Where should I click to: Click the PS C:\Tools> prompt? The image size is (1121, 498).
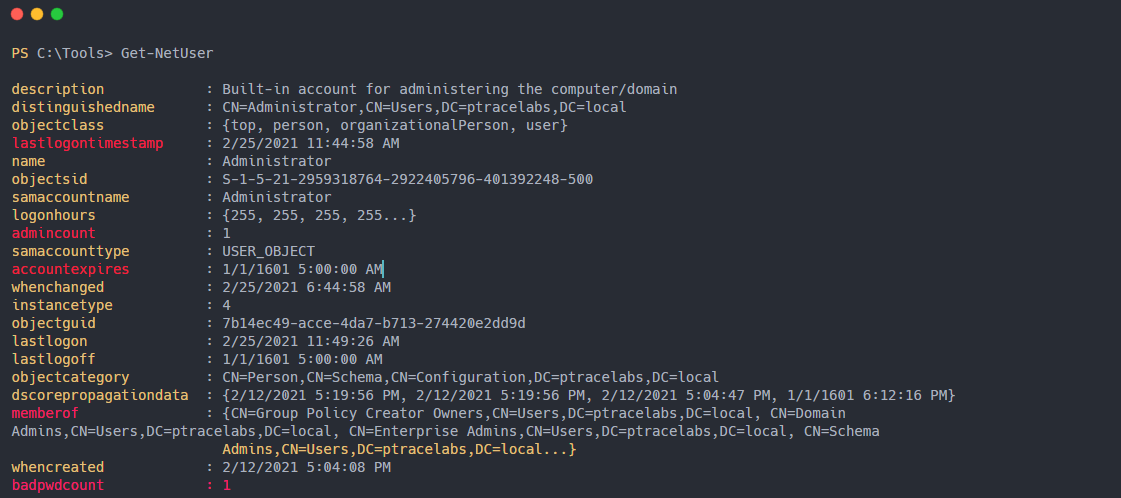pyautogui.click(x=62, y=54)
